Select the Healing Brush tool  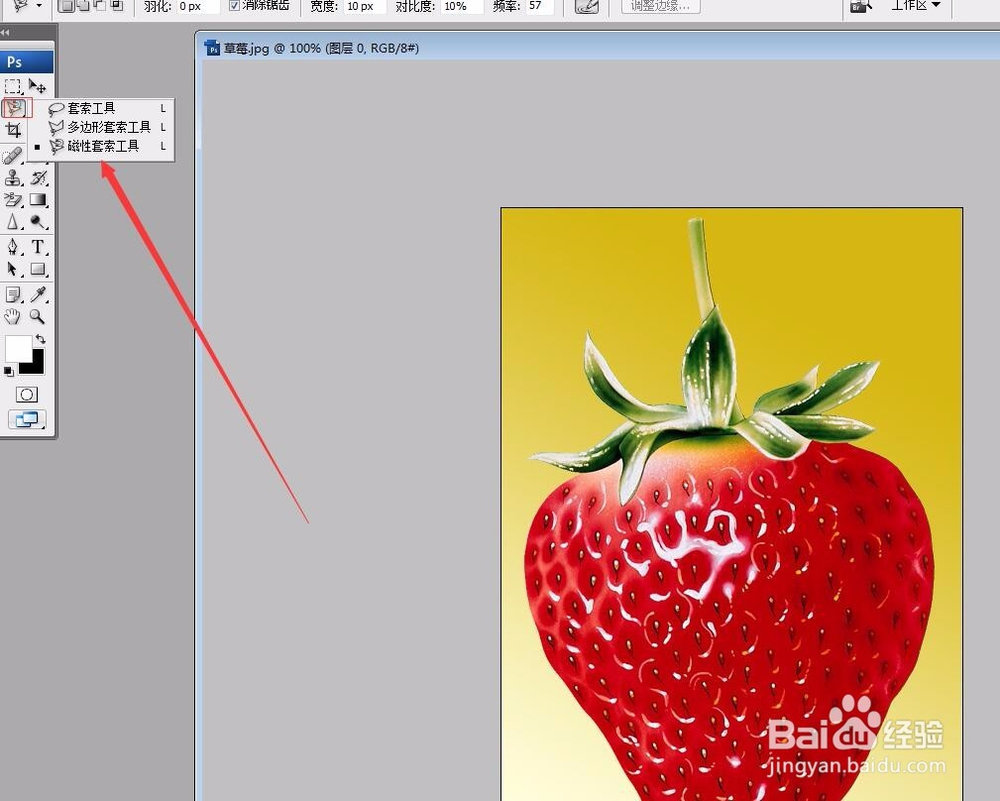click(13, 156)
